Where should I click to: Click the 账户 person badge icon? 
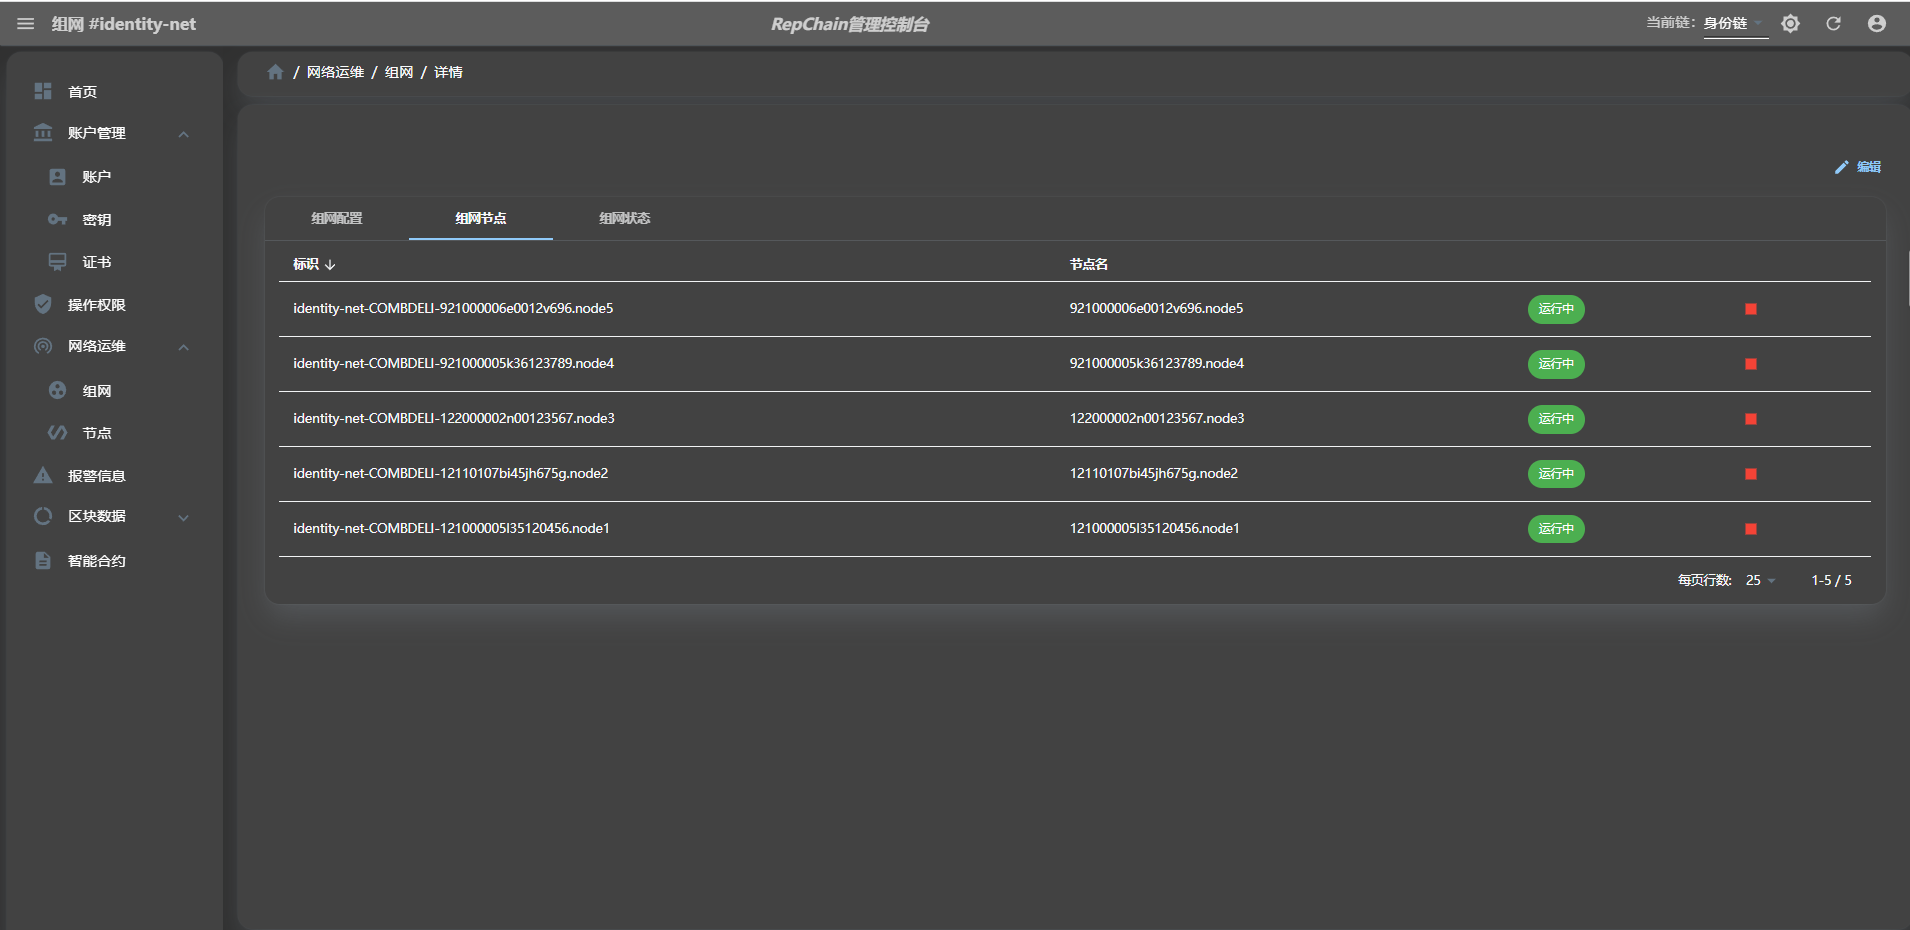(58, 176)
